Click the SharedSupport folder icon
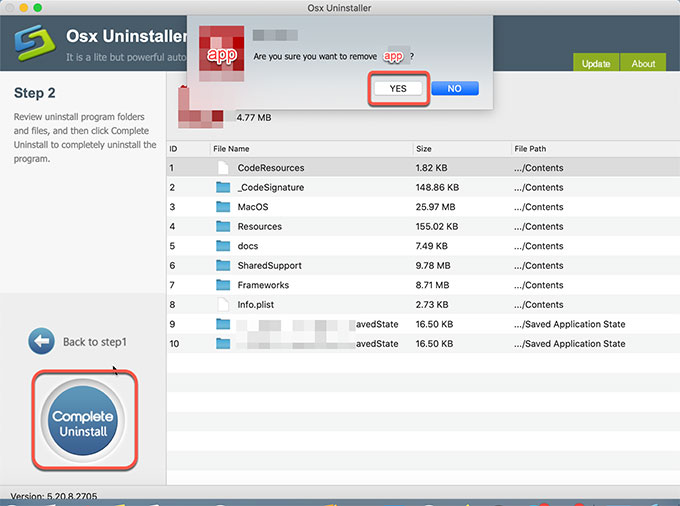This screenshot has height=506, width=680. (x=223, y=265)
